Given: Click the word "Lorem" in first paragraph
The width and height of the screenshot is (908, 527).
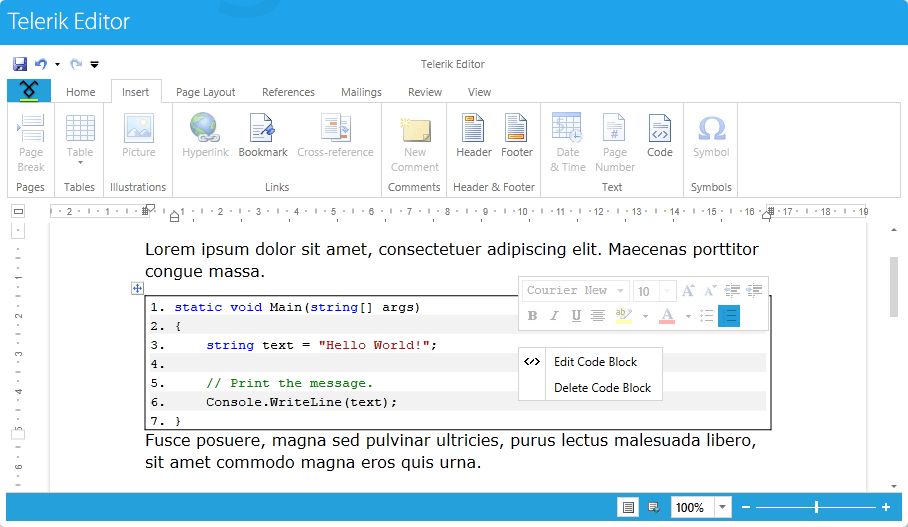Looking at the screenshot, I should click(170, 250).
